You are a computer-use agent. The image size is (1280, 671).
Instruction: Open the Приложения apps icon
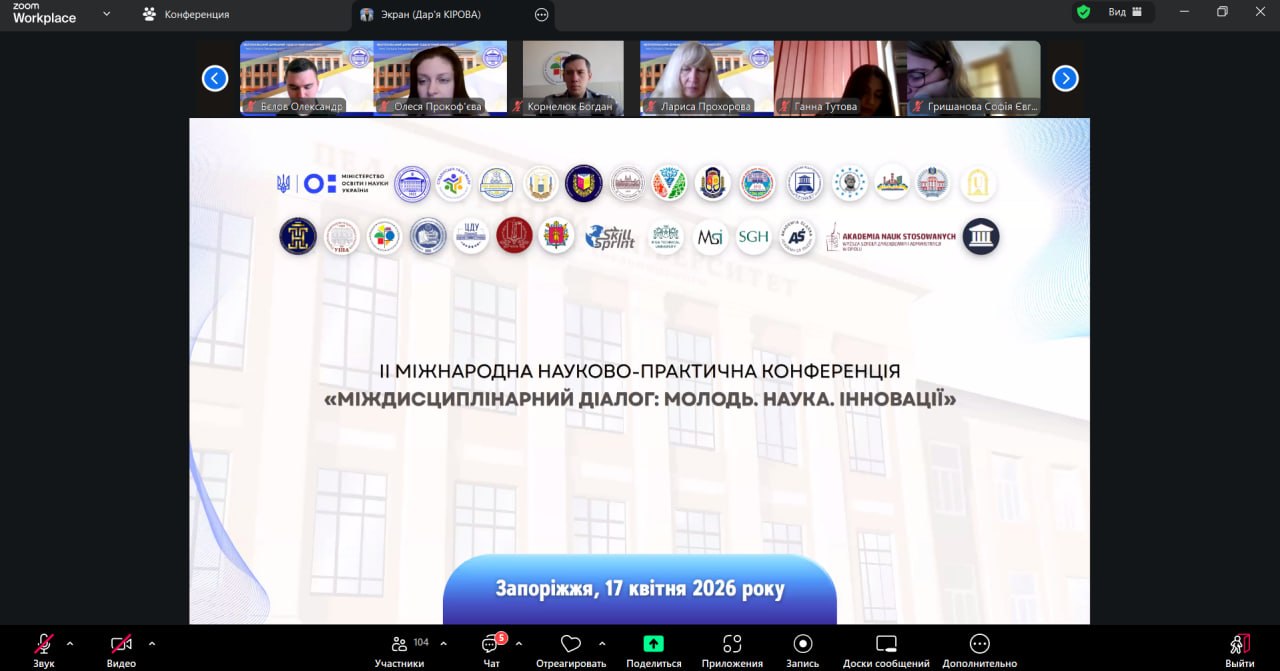point(732,644)
